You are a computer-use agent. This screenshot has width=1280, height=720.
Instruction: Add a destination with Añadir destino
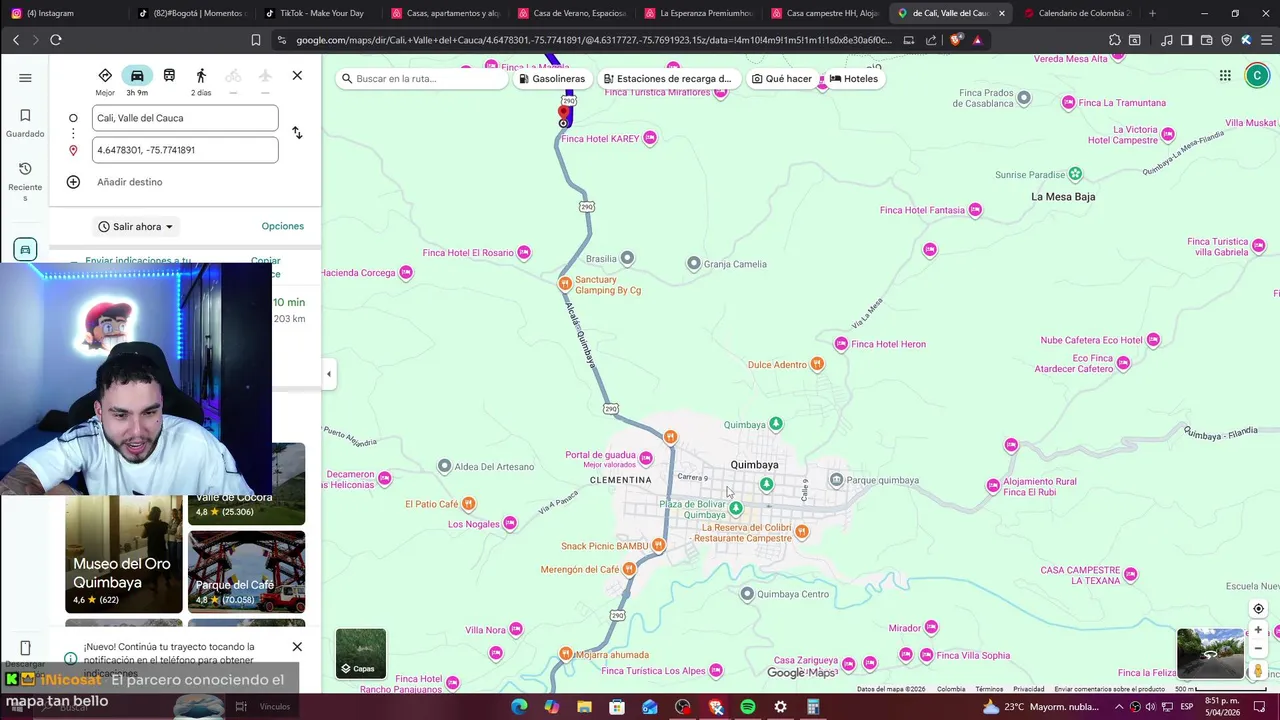pyautogui.click(x=129, y=182)
